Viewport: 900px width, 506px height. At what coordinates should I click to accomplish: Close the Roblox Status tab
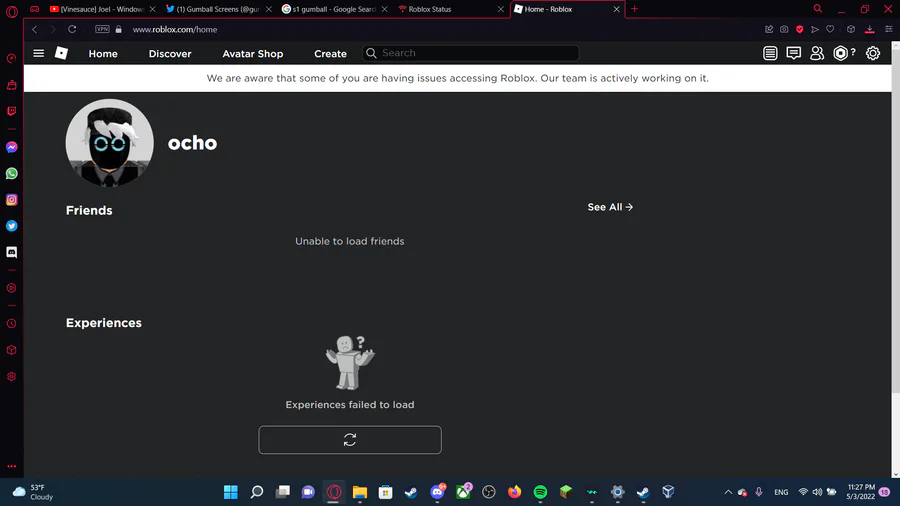[501, 9]
